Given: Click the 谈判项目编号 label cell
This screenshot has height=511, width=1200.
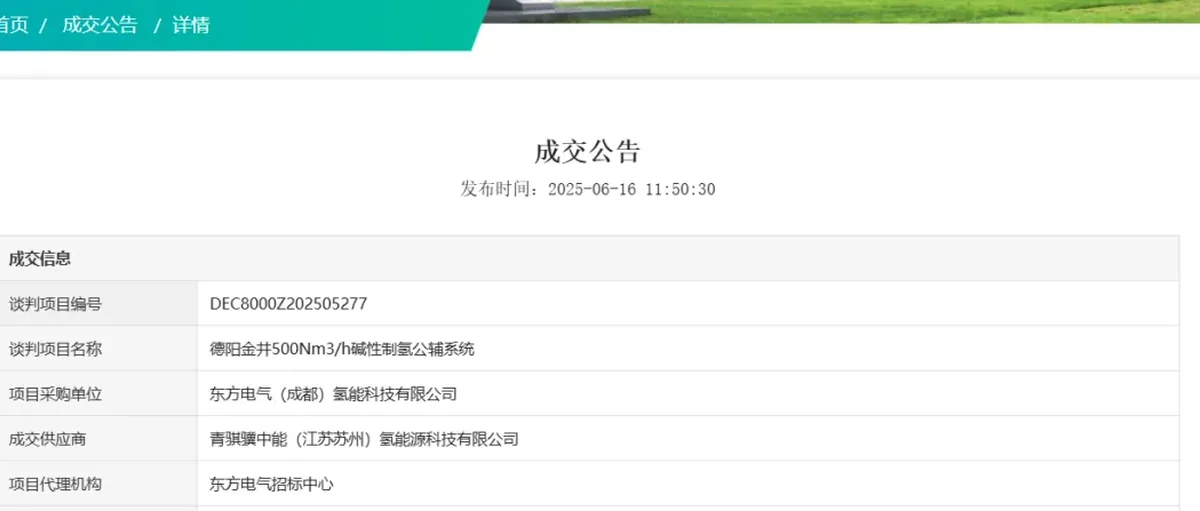Looking at the screenshot, I should 98,304.
